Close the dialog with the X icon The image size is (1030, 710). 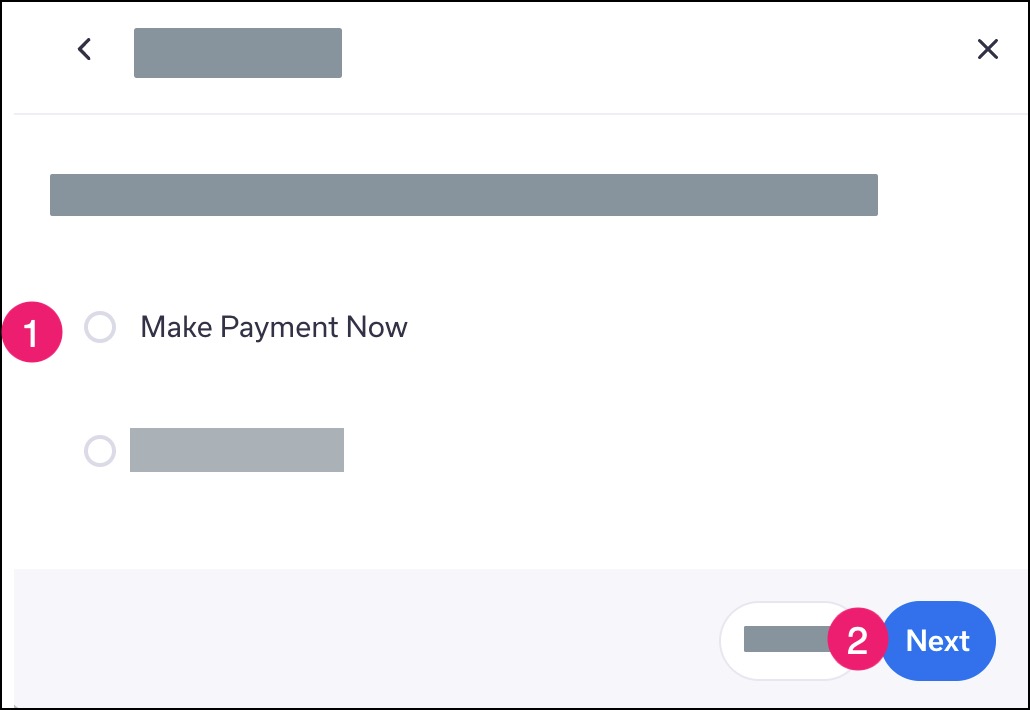[987, 49]
